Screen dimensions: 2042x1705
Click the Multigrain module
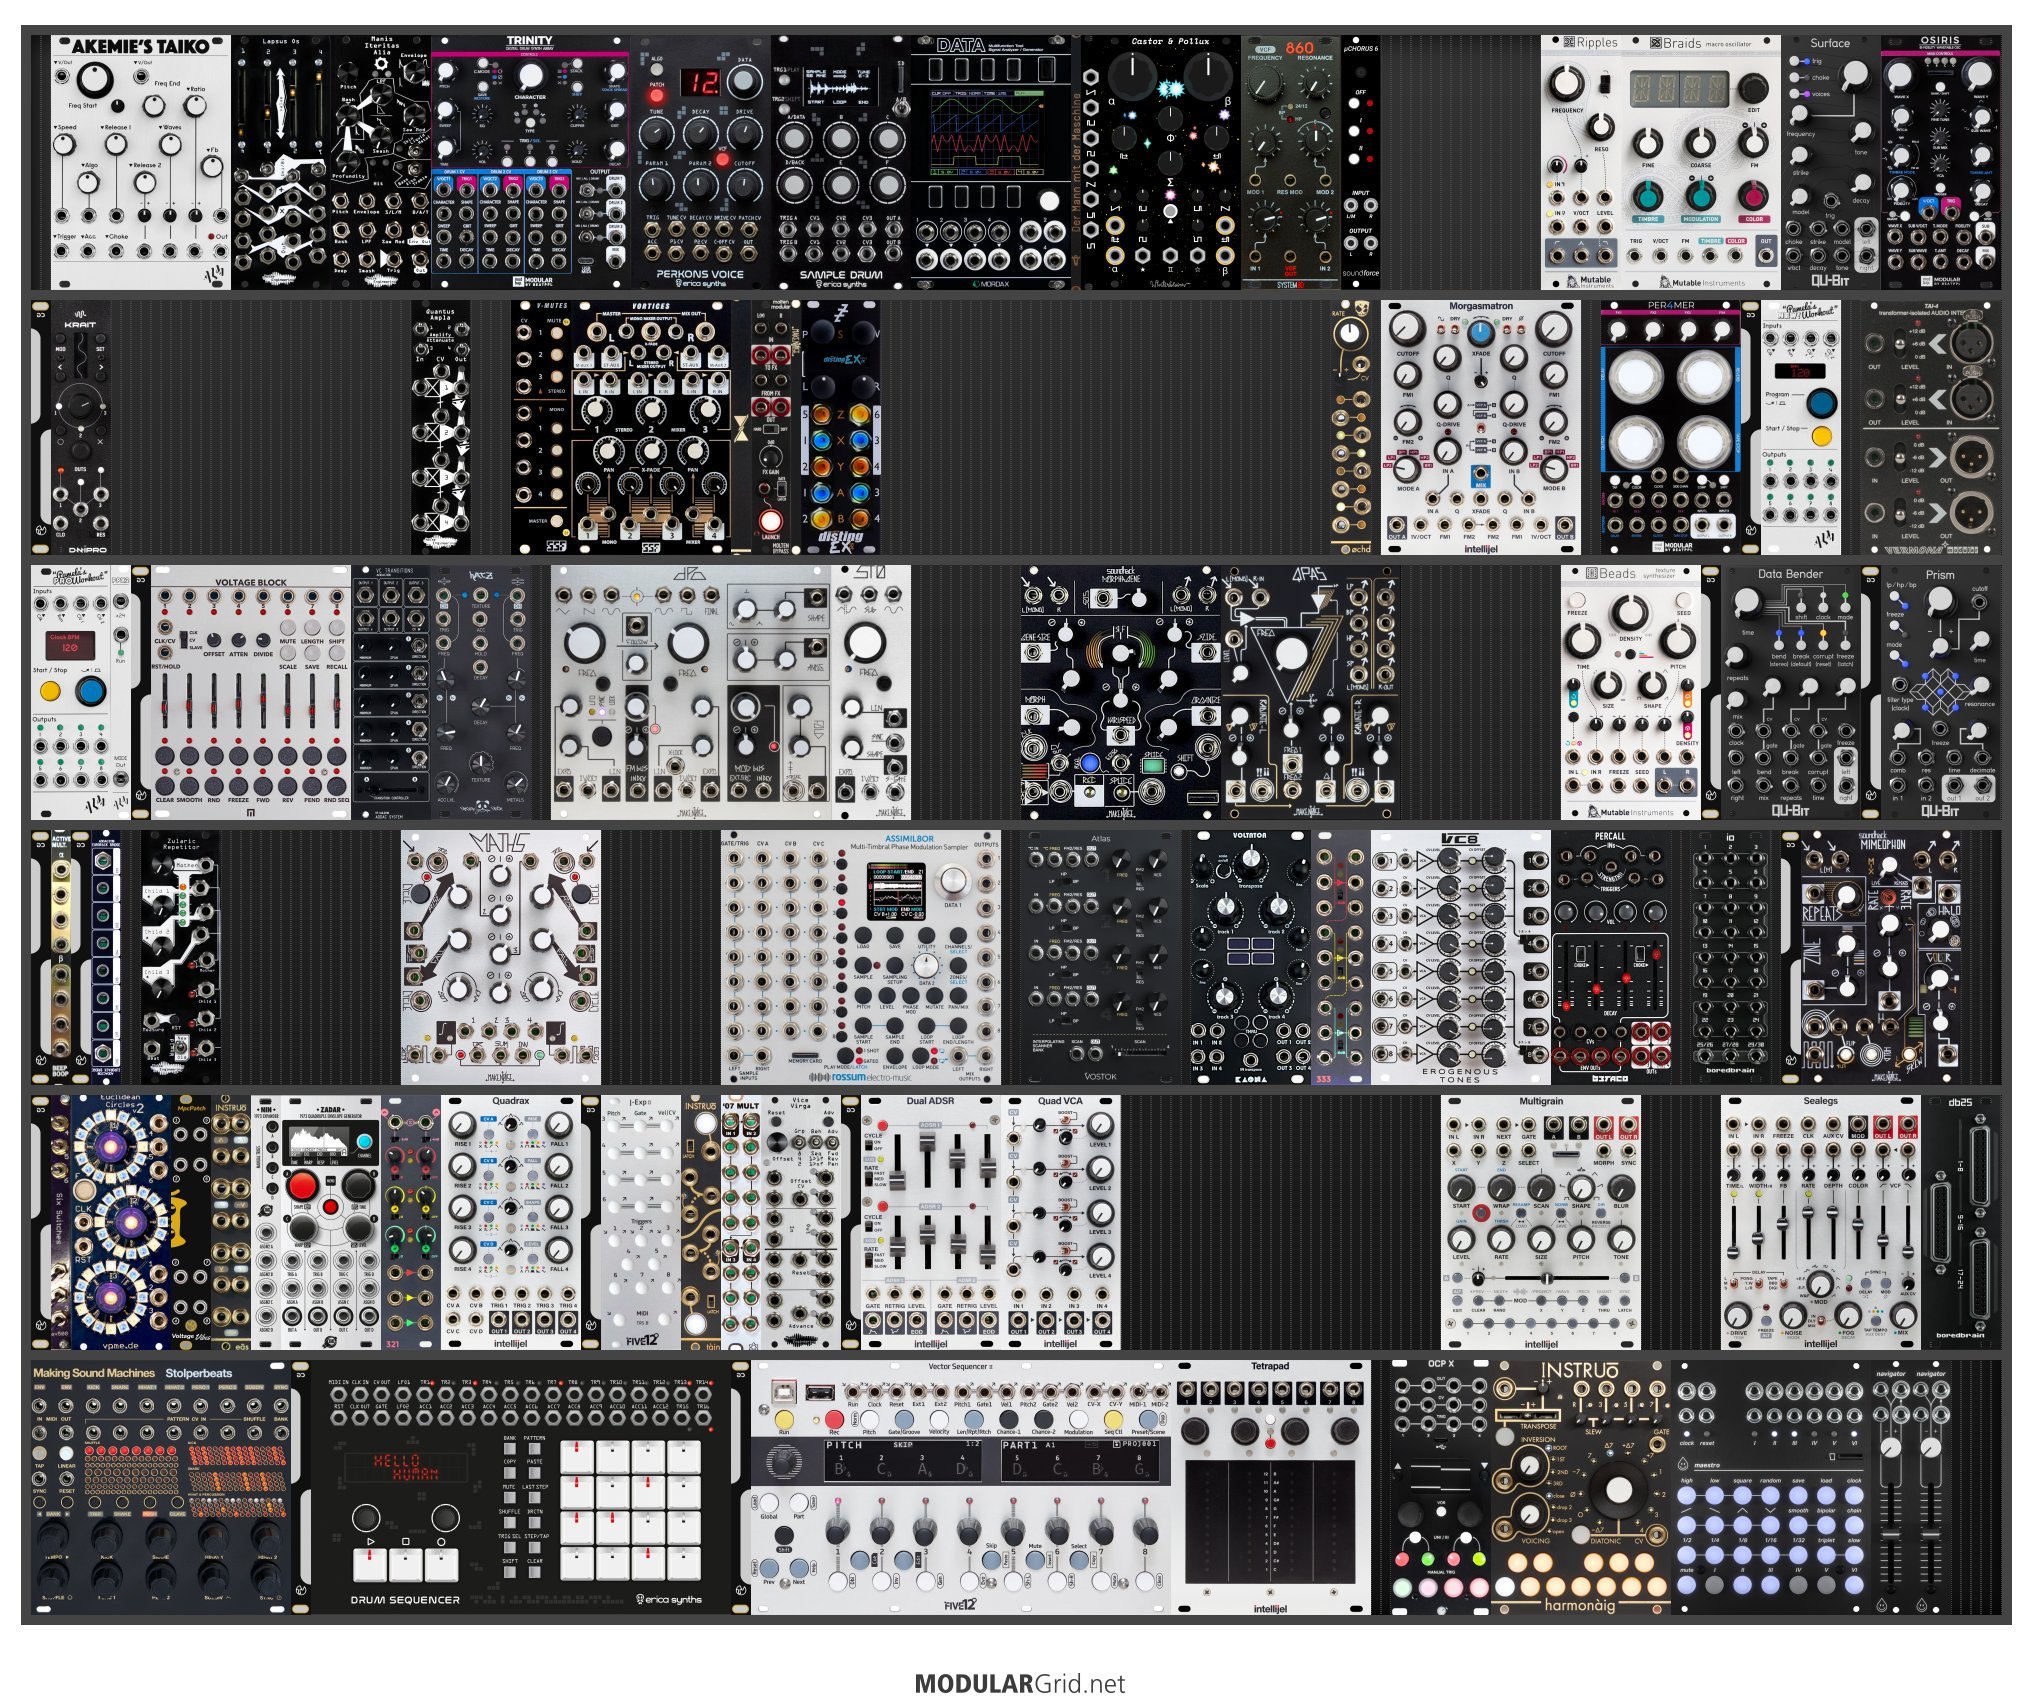tap(1541, 1222)
